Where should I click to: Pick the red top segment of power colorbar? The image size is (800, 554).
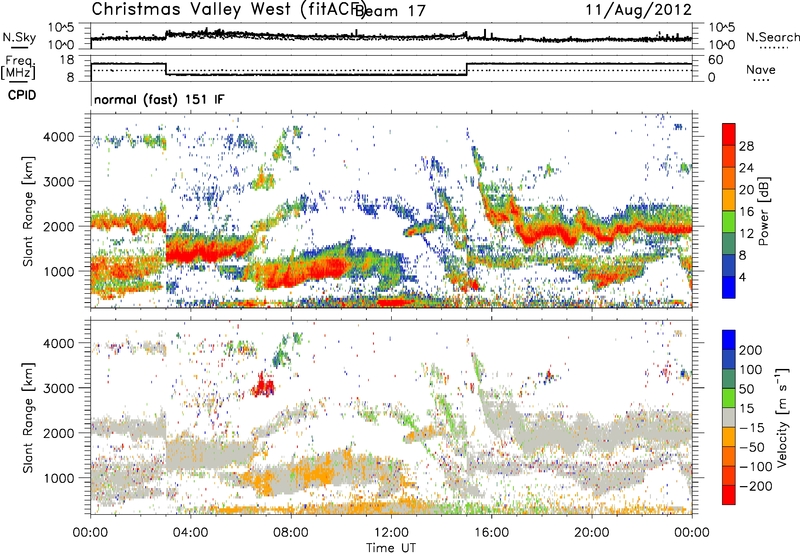tap(729, 135)
